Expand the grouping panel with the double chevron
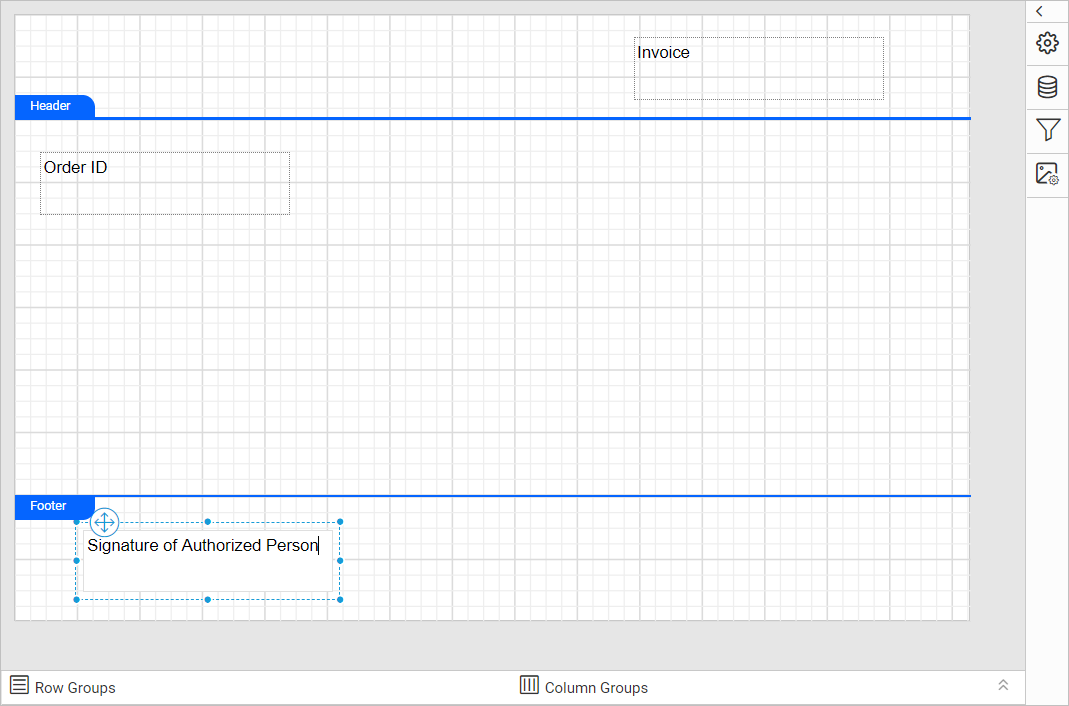Viewport: 1069px width, 706px height. point(1003,685)
